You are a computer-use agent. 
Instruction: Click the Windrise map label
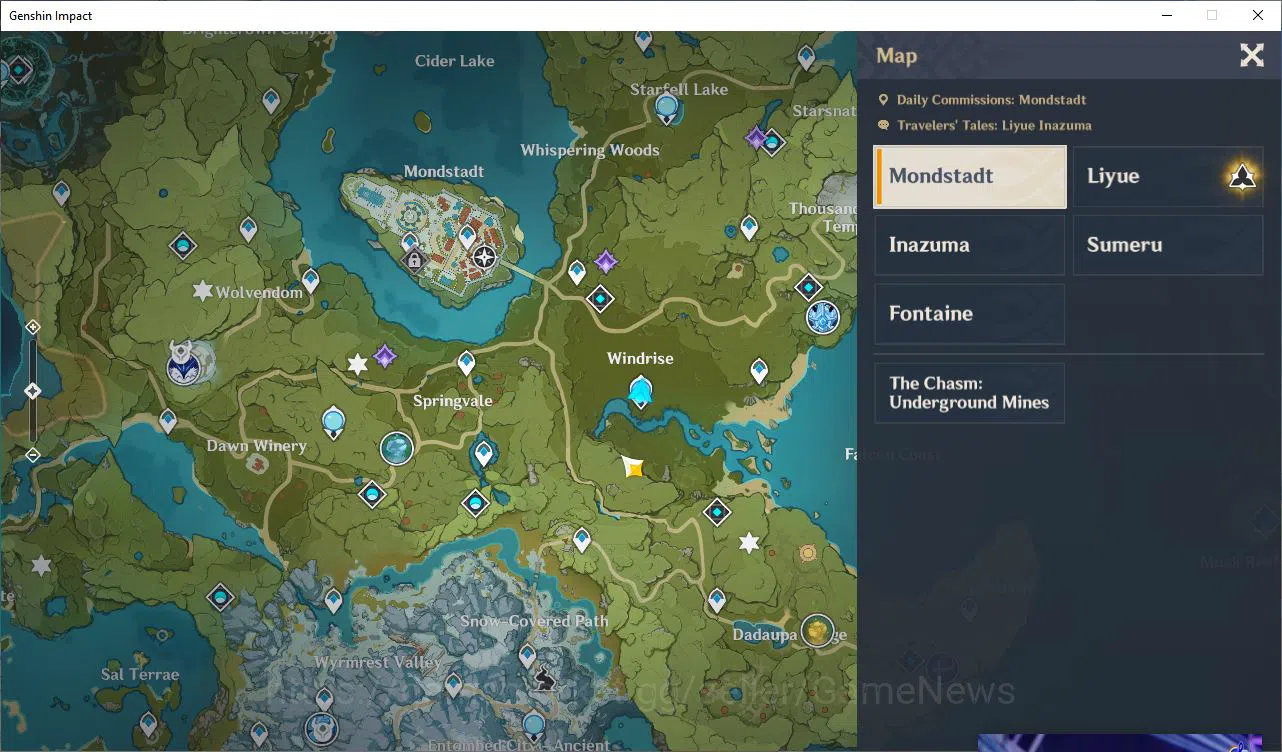click(x=640, y=358)
